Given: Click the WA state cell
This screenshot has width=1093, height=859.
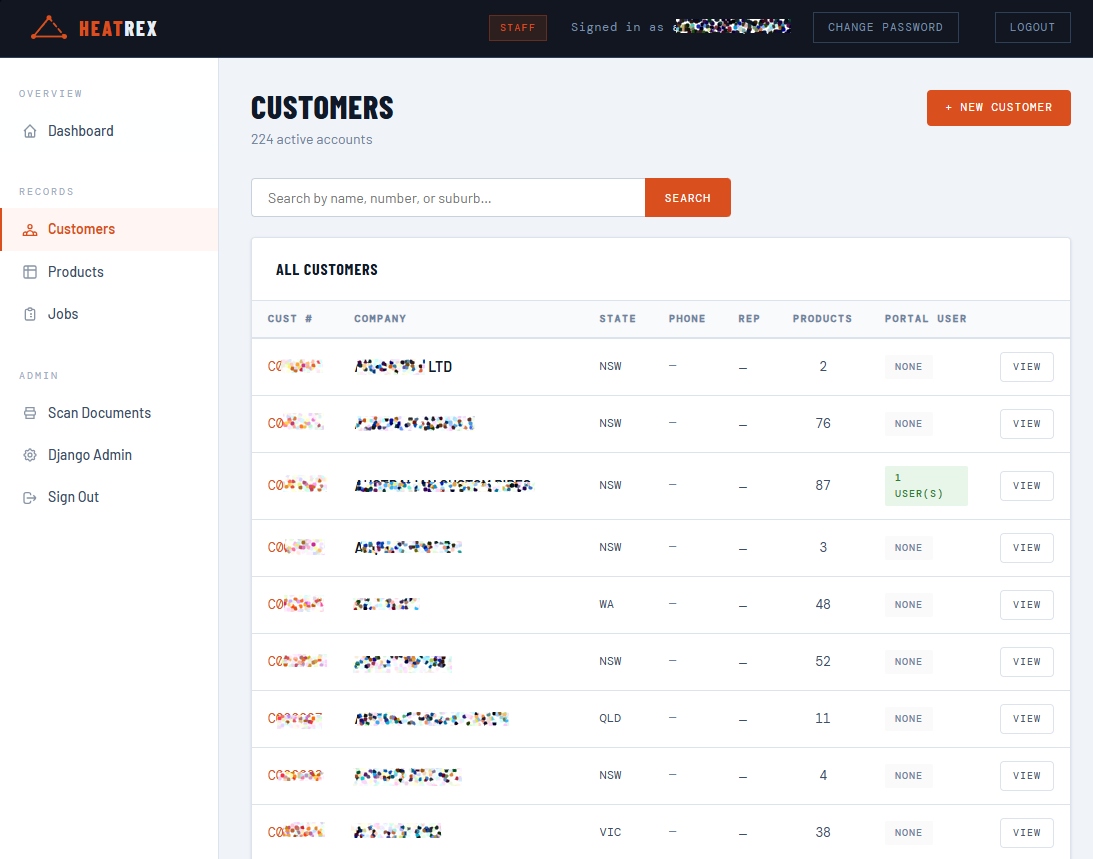Looking at the screenshot, I should pos(606,605).
